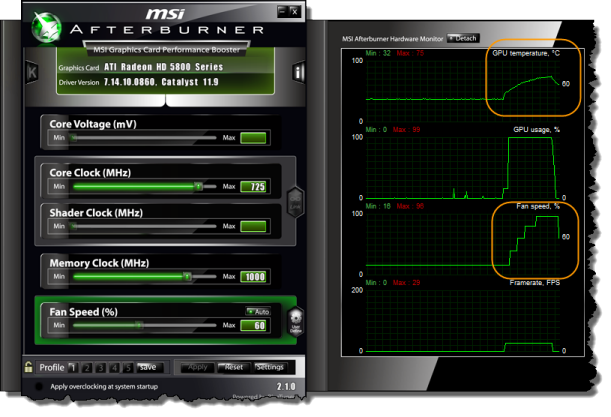
Task: Open the information 'i' panel
Action: coord(298,72)
